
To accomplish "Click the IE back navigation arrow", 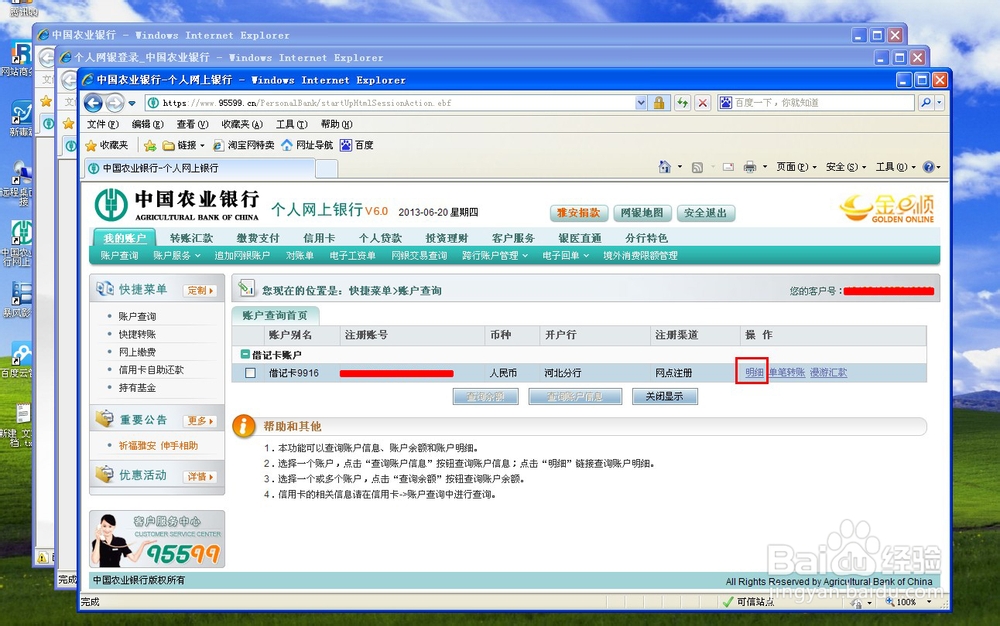I will [x=93, y=103].
